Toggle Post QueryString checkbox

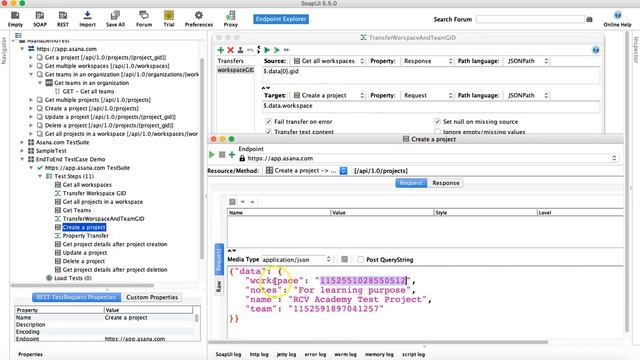click(360, 260)
